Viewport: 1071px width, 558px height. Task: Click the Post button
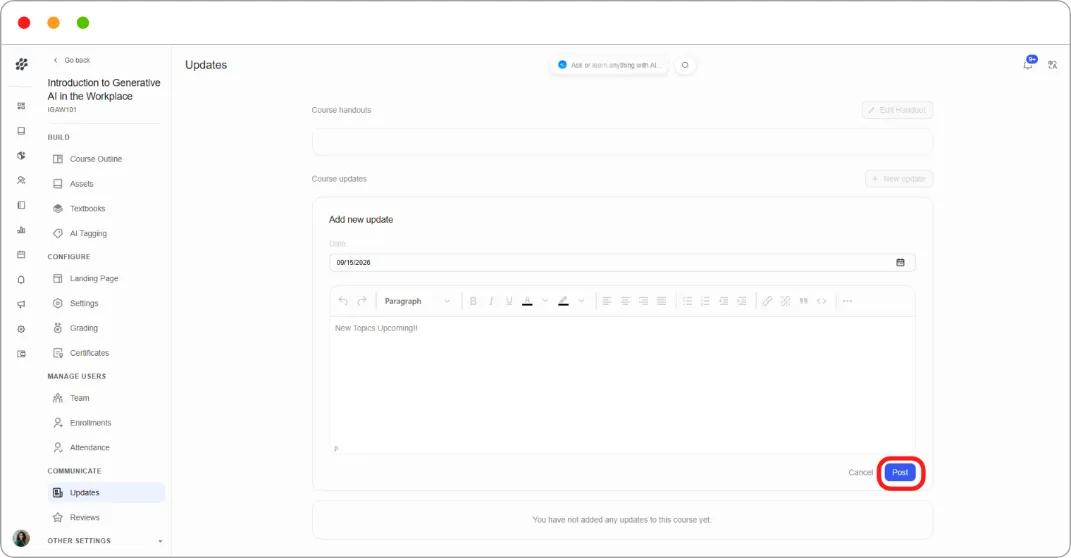900,473
